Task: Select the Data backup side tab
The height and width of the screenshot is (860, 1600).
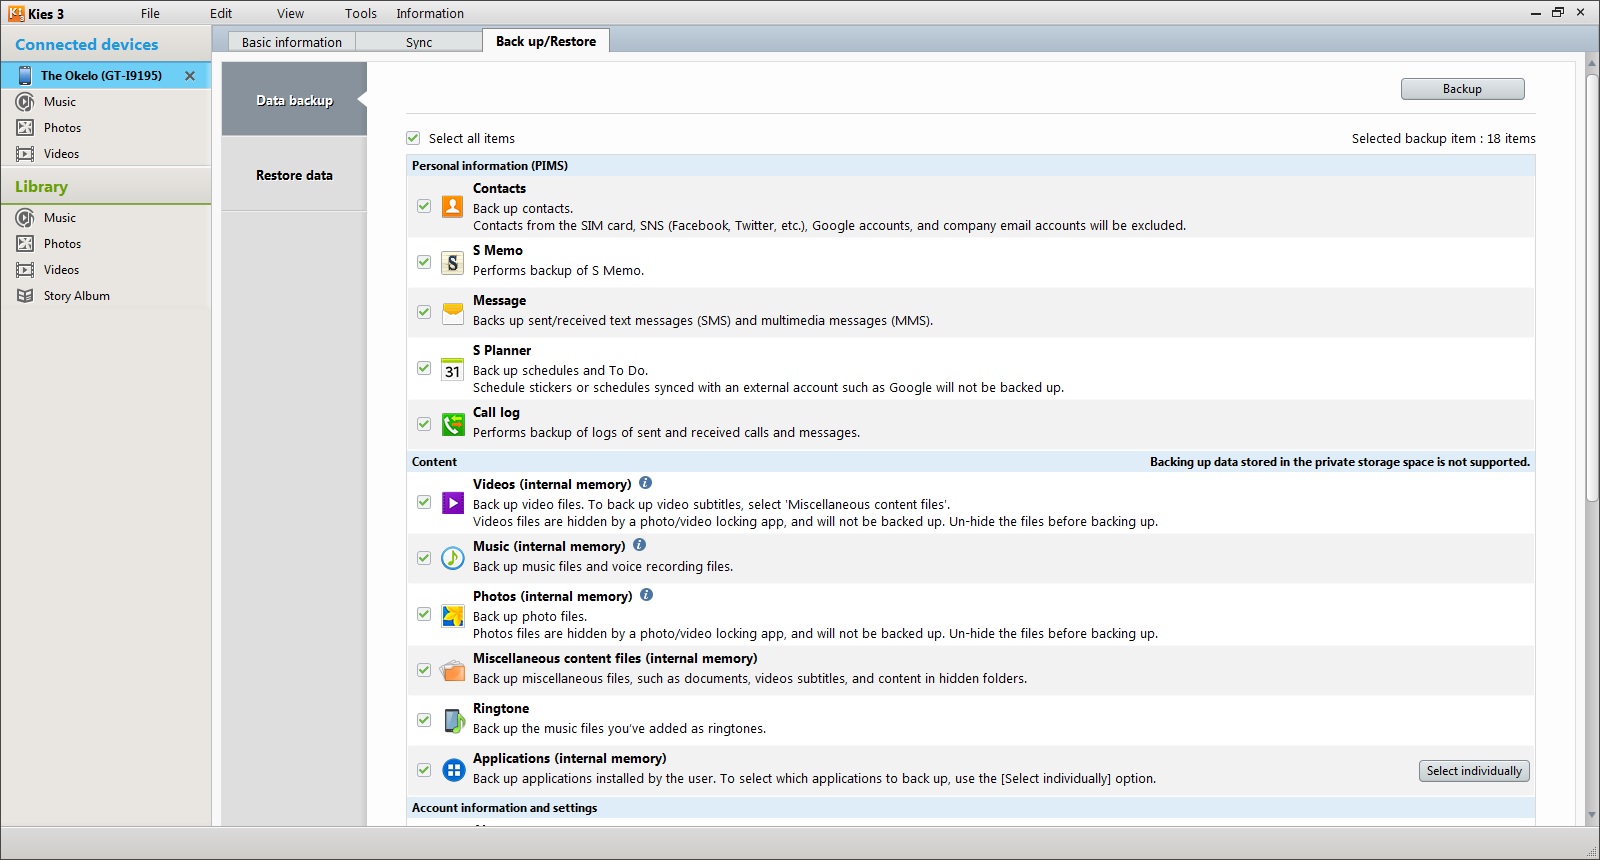Action: tap(294, 100)
